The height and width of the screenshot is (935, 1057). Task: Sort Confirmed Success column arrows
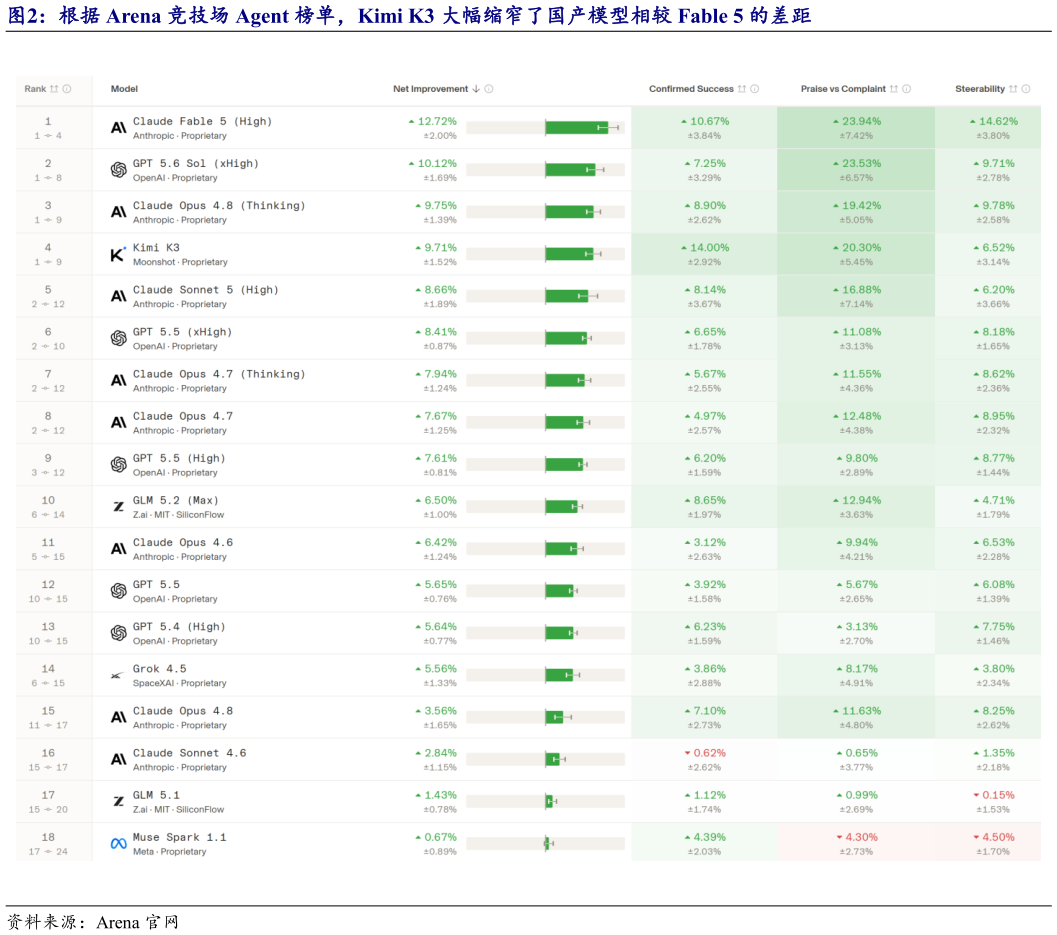tap(742, 89)
